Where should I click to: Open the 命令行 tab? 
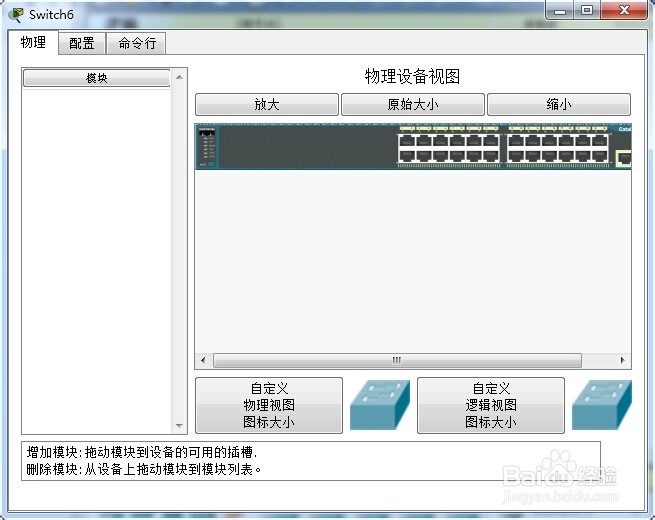click(137, 43)
